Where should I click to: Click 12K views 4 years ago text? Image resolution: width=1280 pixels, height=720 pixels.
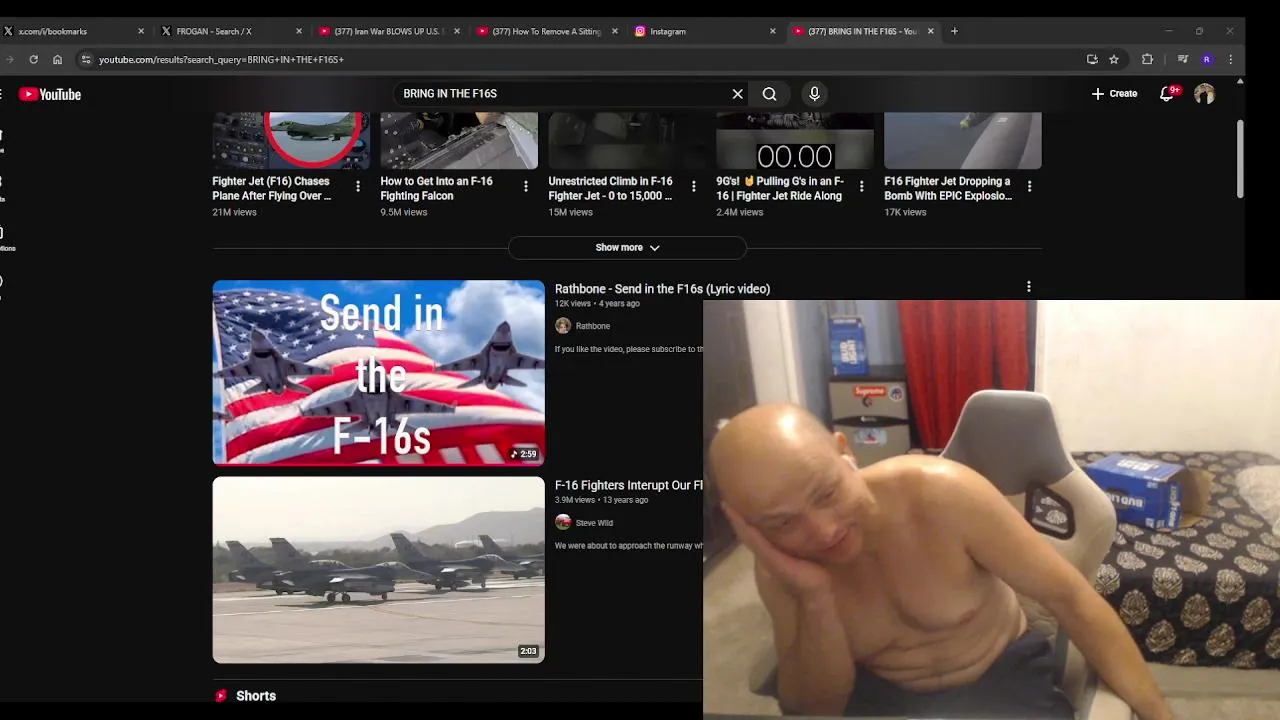tap(597, 304)
